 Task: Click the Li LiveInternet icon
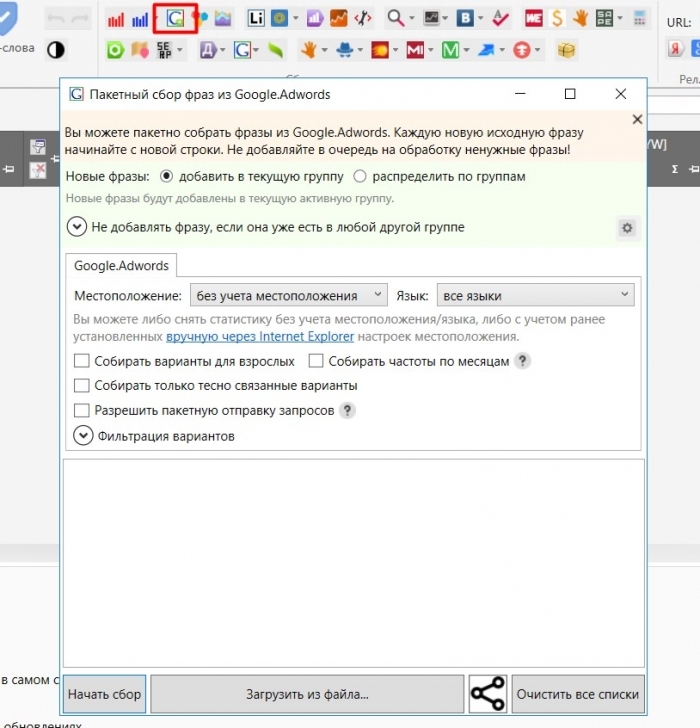256,19
